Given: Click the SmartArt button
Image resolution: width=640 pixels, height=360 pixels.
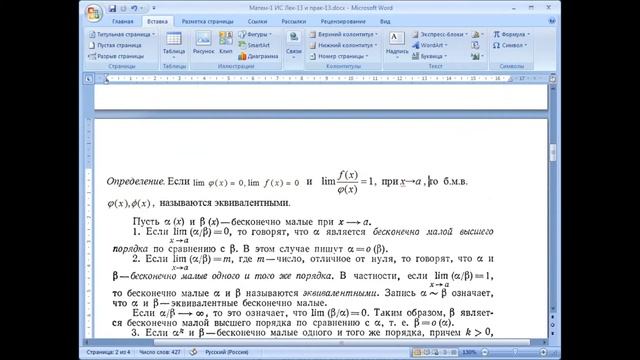Looking at the screenshot, I should pos(254,45).
